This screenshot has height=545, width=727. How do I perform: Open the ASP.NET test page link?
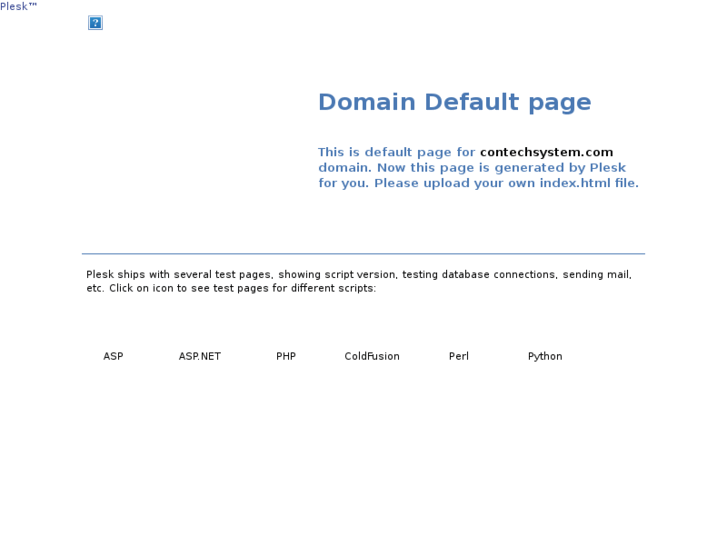[200, 356]
